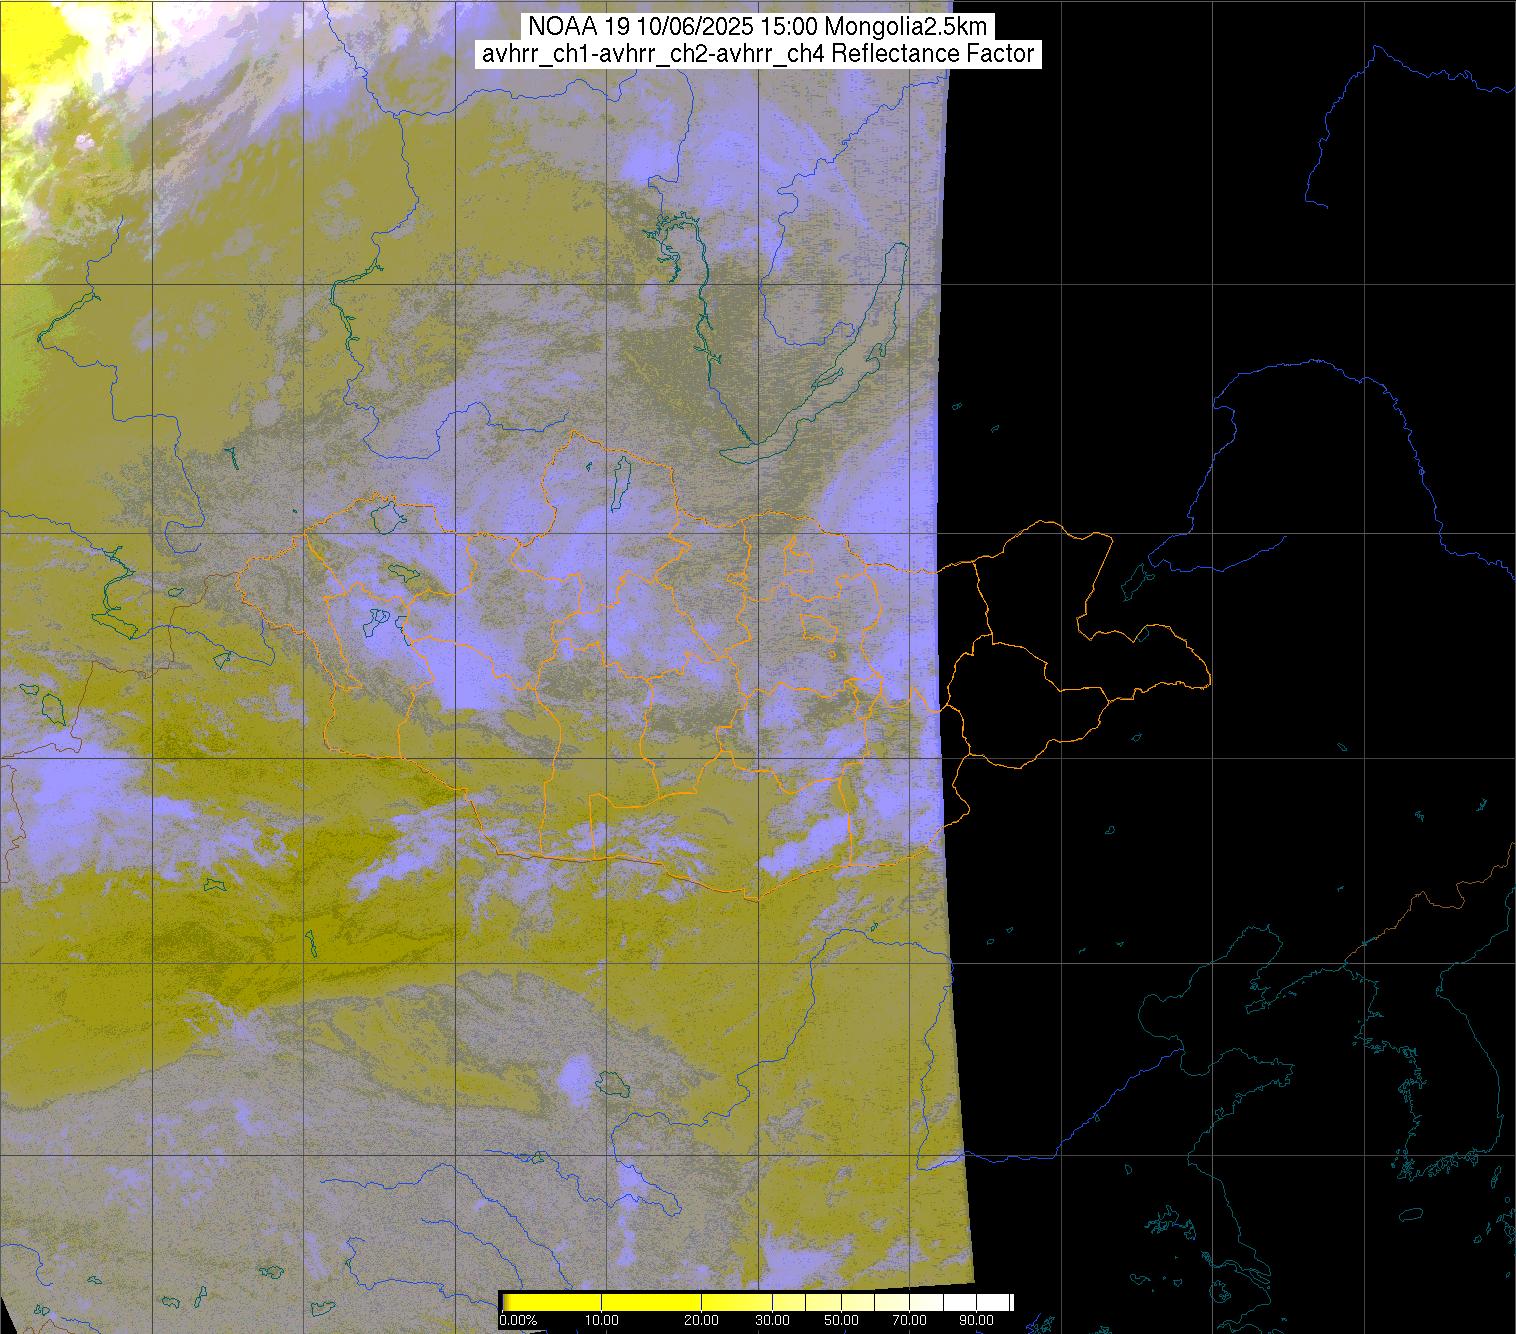Click the yellow reflectance color bar
The width and height of the screenshot is (1516, 1334).
[757, 1301]
